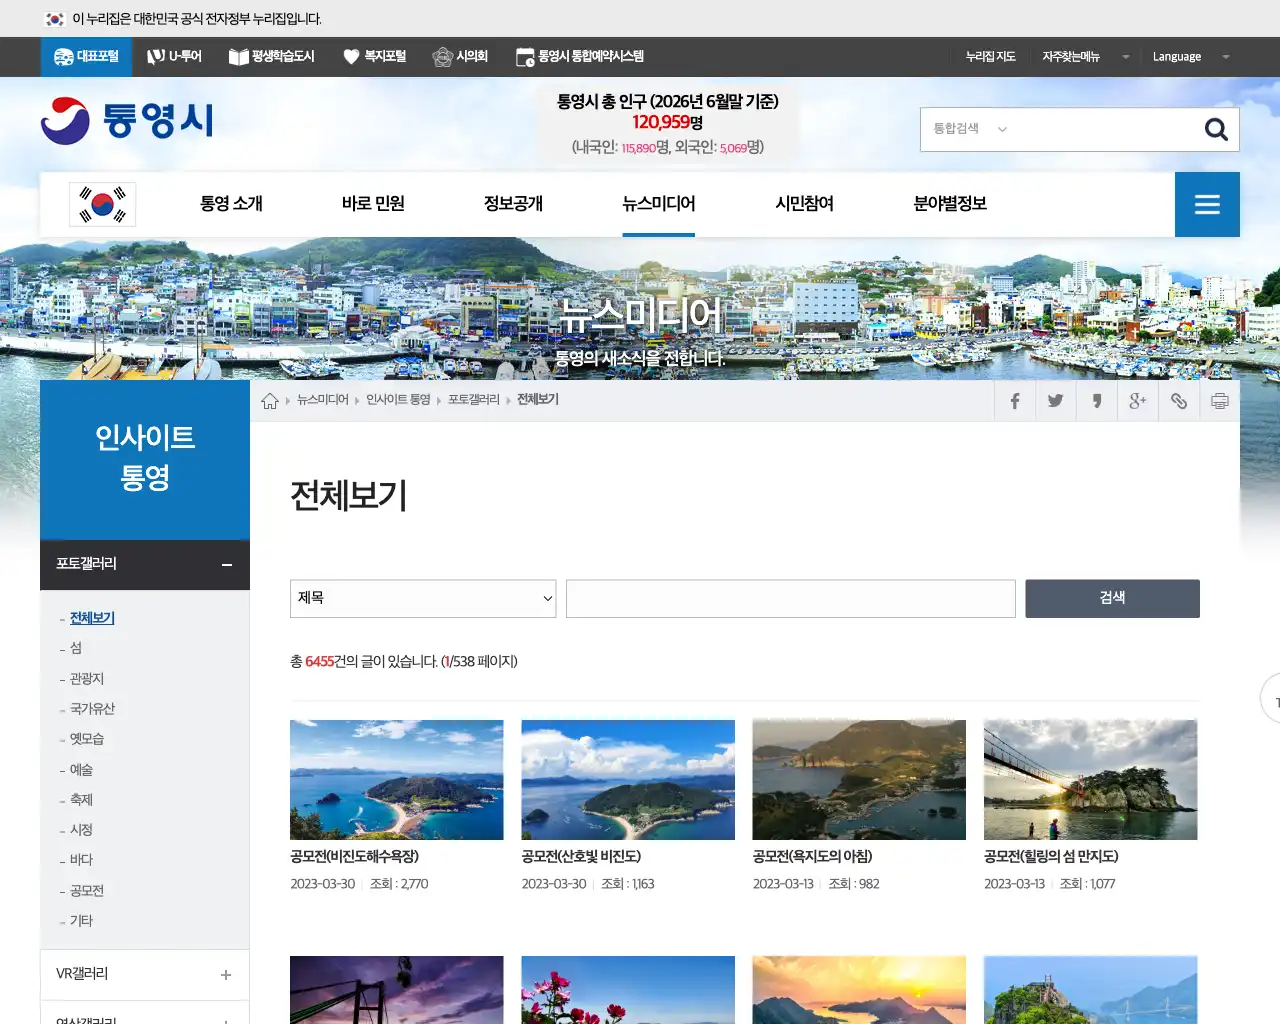Click 공모전(산호빛 비진도) title link
1280x1024 pixels.
(x=581, y=857)
